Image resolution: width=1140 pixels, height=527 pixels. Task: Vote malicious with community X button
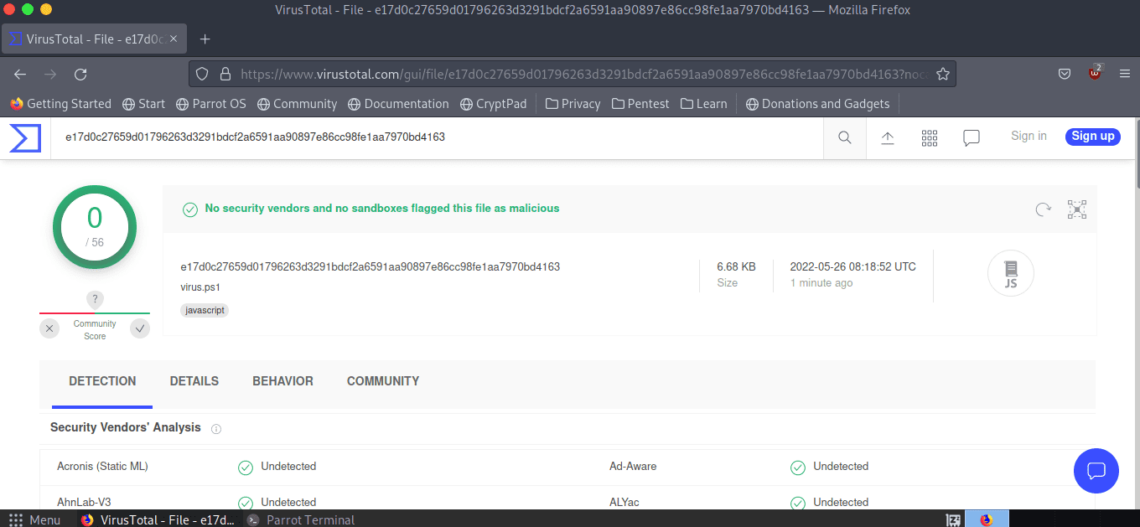tap(50, 328)
